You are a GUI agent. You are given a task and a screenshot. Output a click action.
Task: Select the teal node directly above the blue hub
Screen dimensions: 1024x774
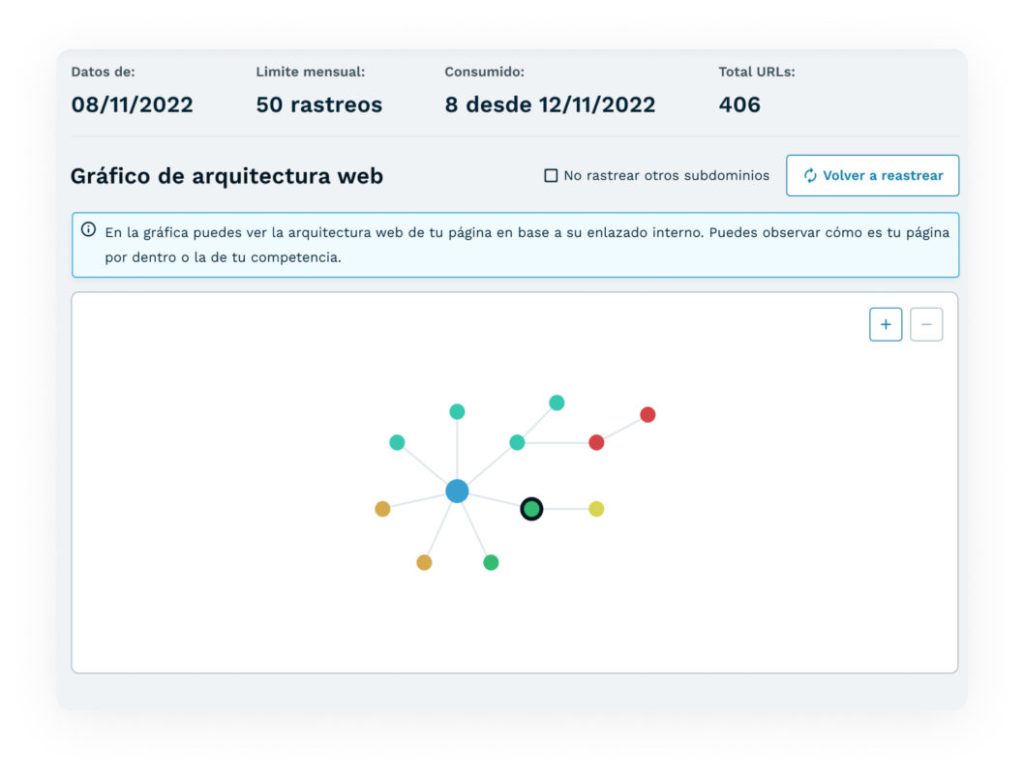457,411
